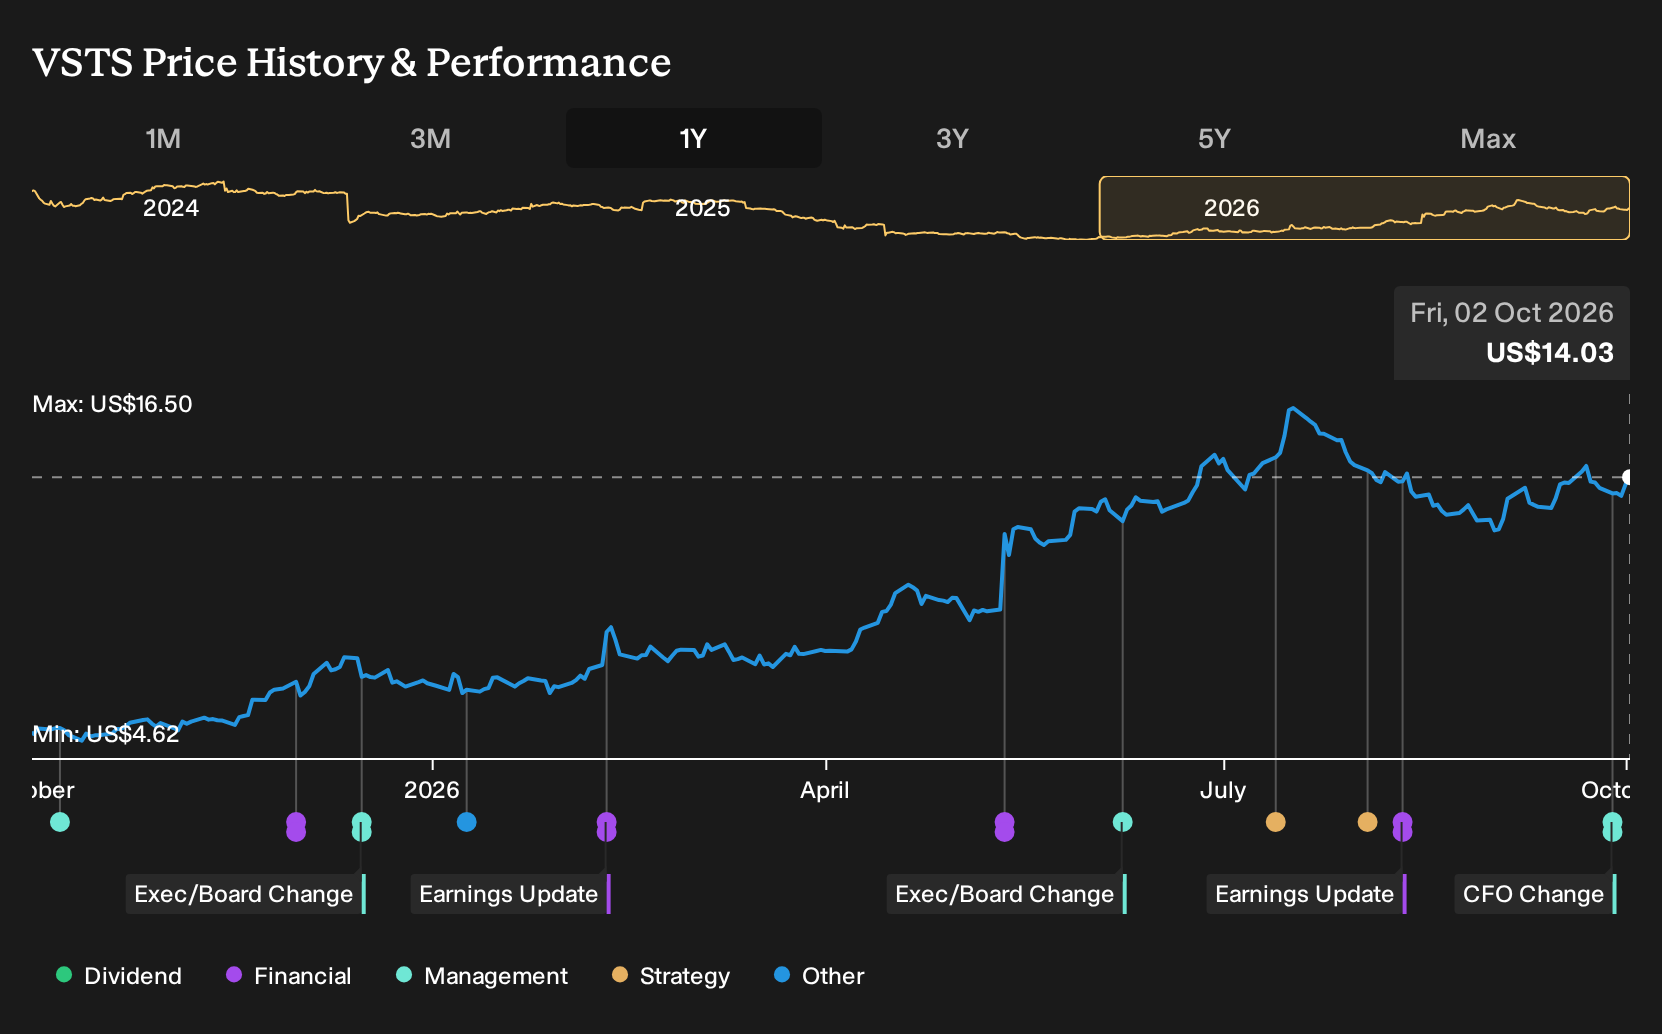Click purple Financial marker in February
Image resolution: width=1662 pixels, height=1034 pixels.
pyautogui.click(x=606, y=827)
